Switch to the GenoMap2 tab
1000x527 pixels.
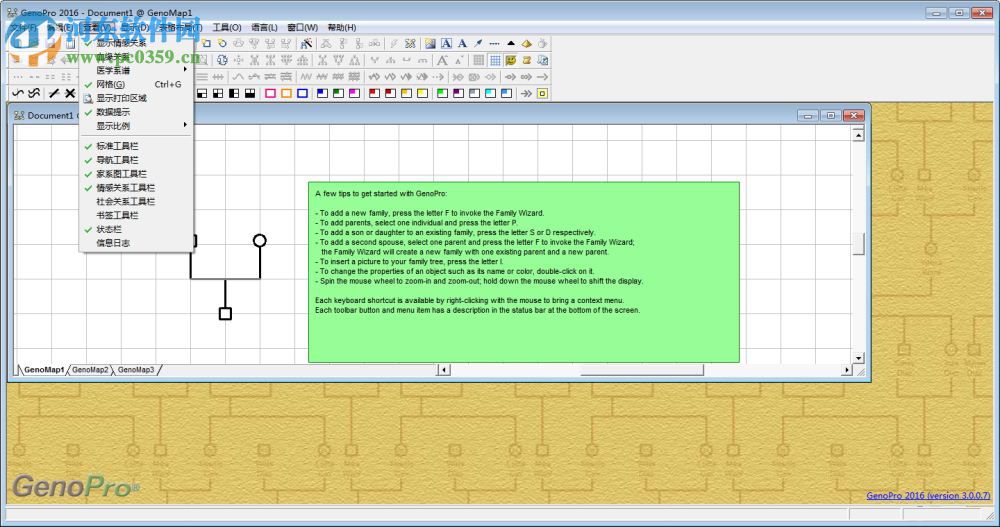pos(90,370)
